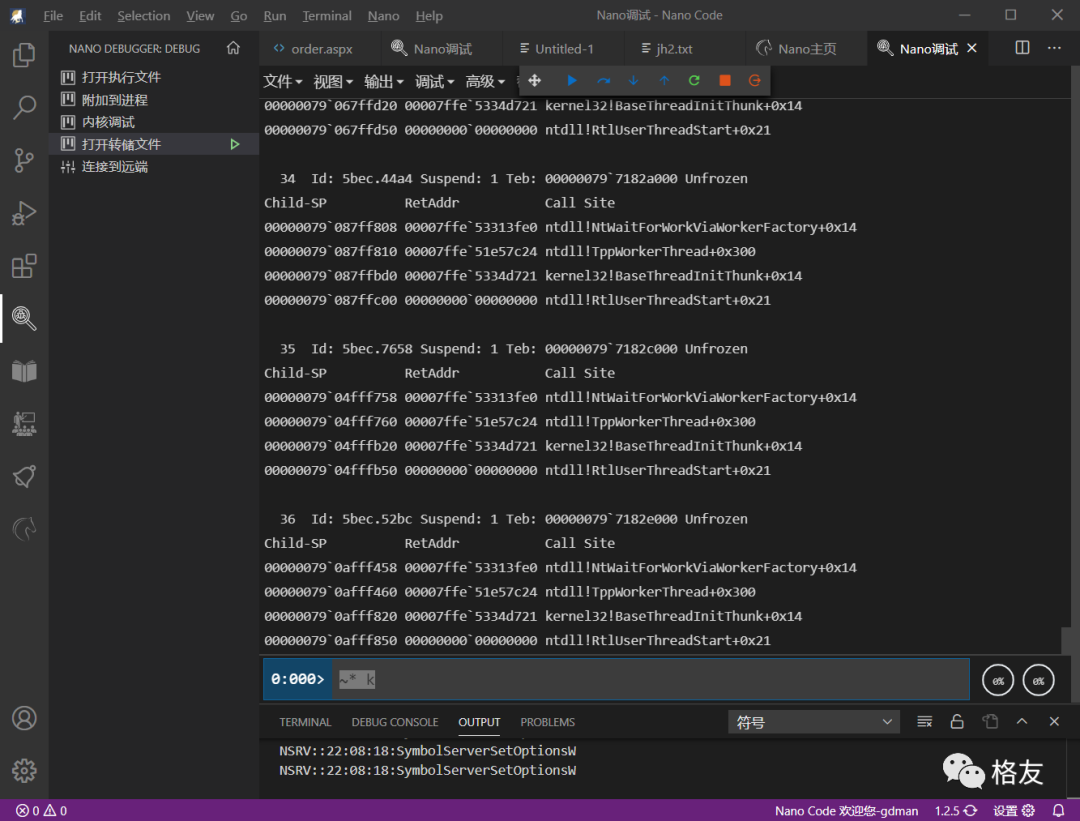Viewport: 1080px width, 821px height.
Task: Open notifications bell in status bar
Action: tap(1059, 811)
